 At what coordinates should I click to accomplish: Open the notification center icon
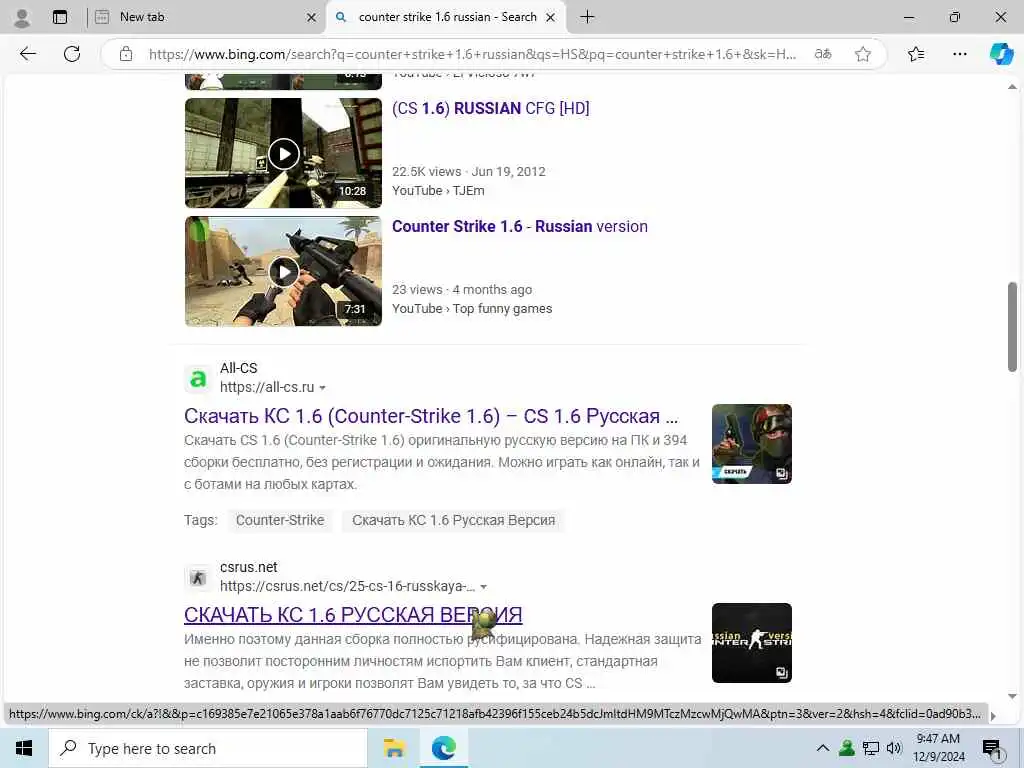coord(992,749)
